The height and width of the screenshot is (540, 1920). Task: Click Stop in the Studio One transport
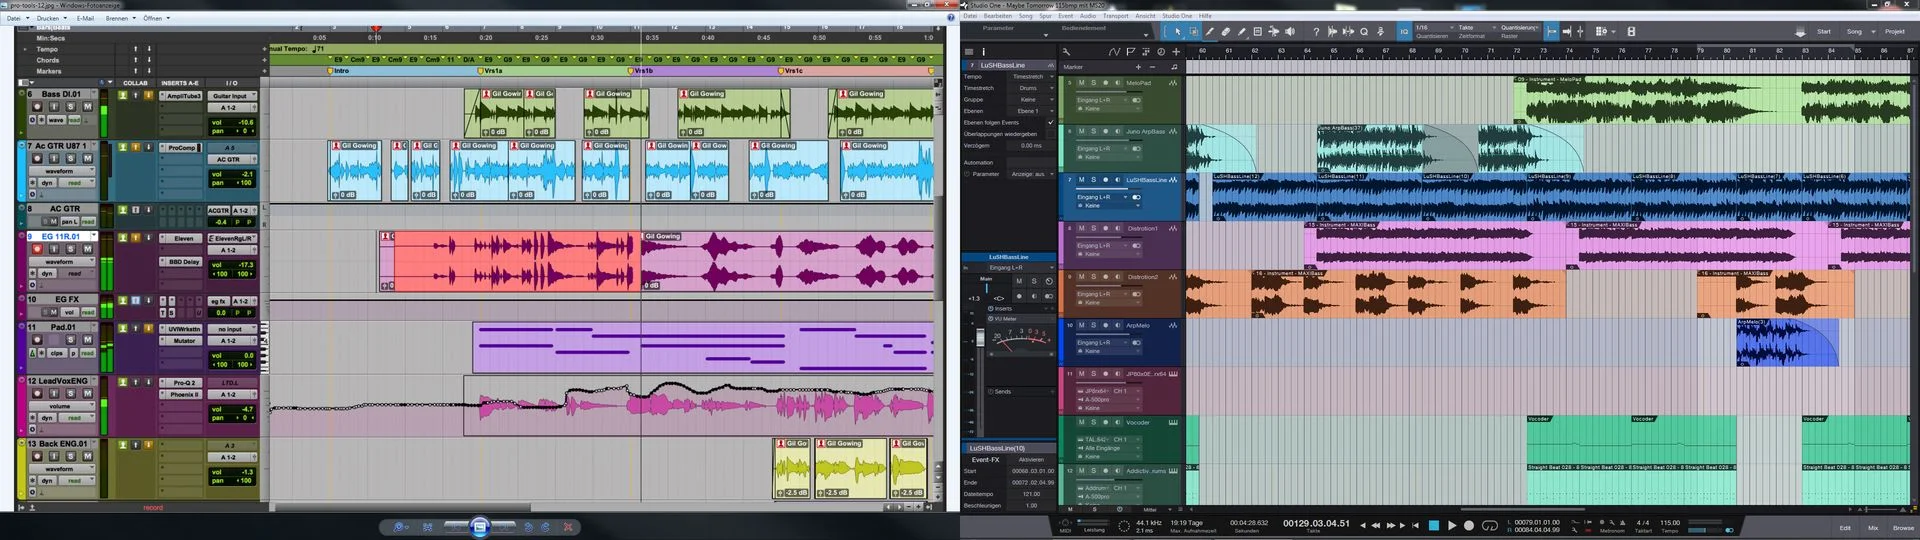coord(1434,525)
